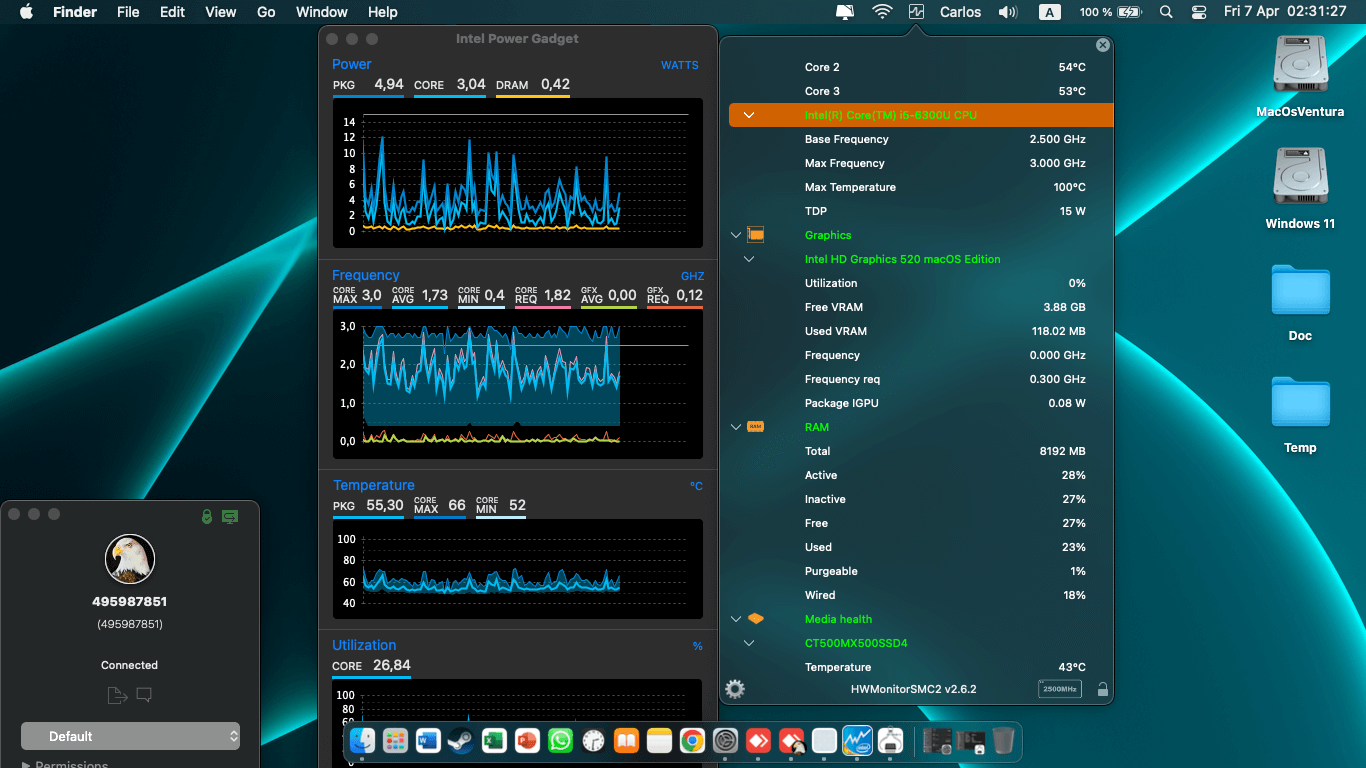Click the input source A icon
The height and width of the screenshot is (768, 1366).
click(1049, 12)
